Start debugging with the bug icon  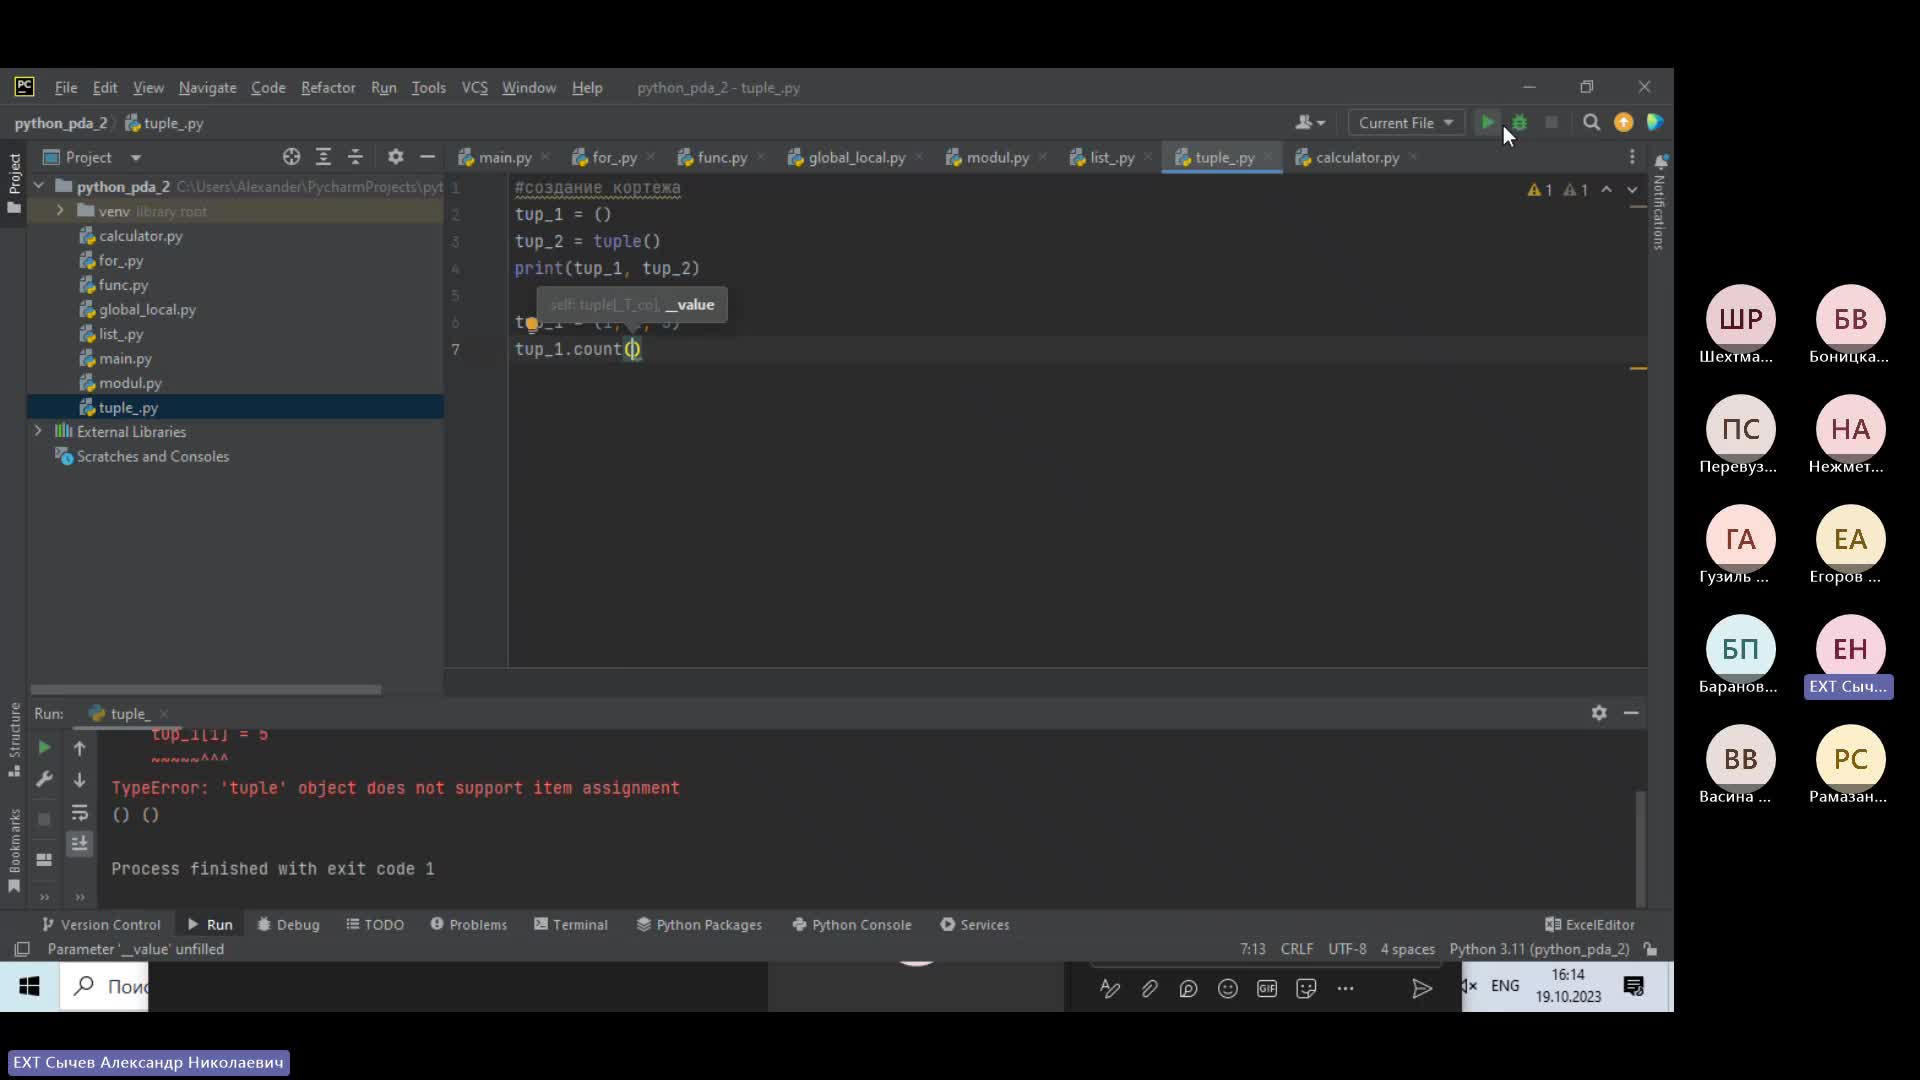click(1519, 122)
